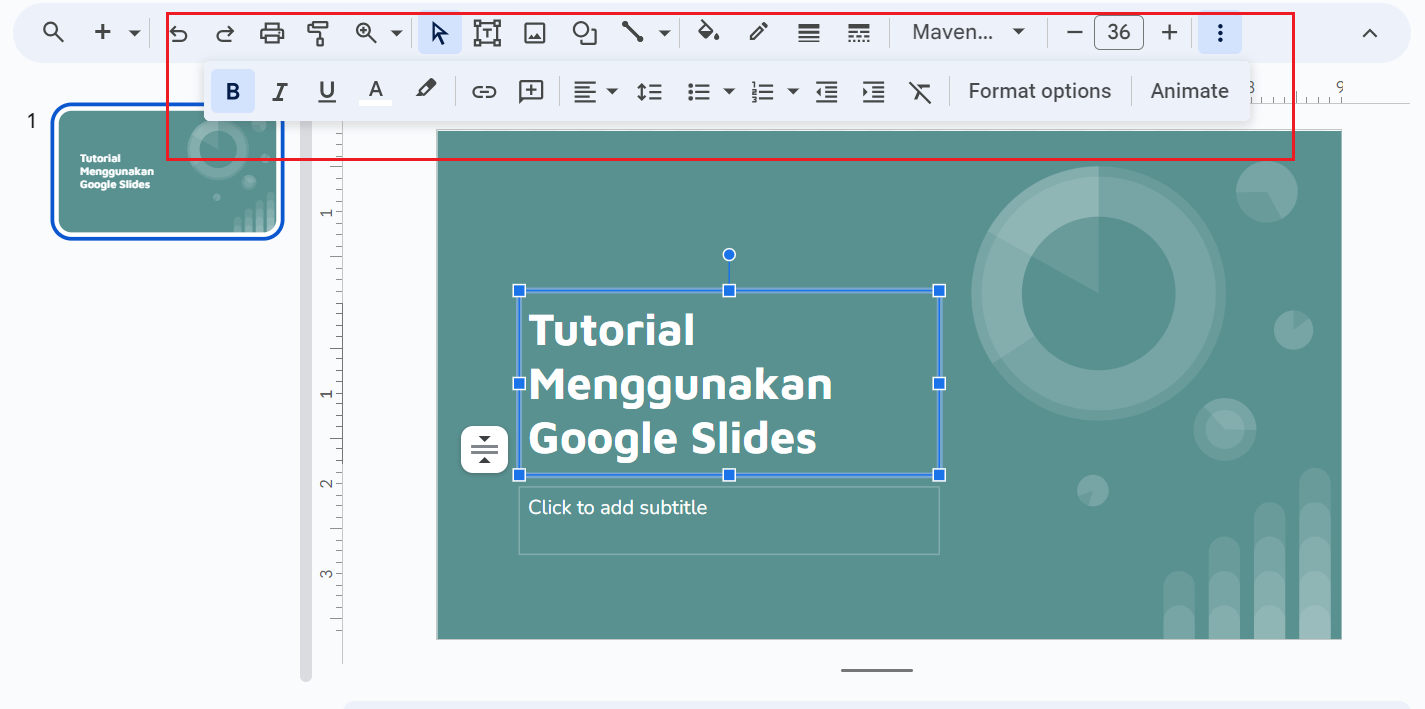Open the font family dropdown

[965, 32]
